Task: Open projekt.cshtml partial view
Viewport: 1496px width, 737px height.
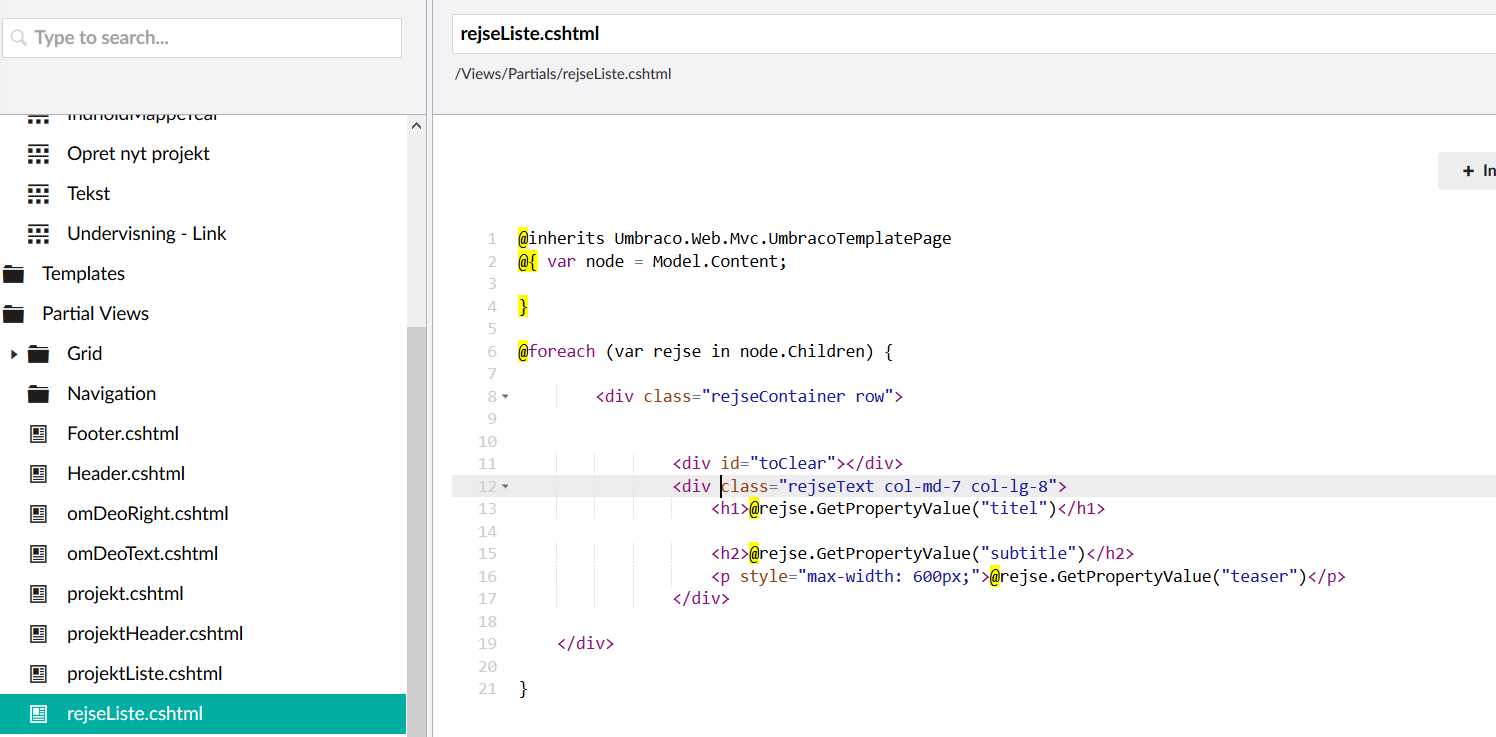Action: pyautogui.click(x=125, y=594)
